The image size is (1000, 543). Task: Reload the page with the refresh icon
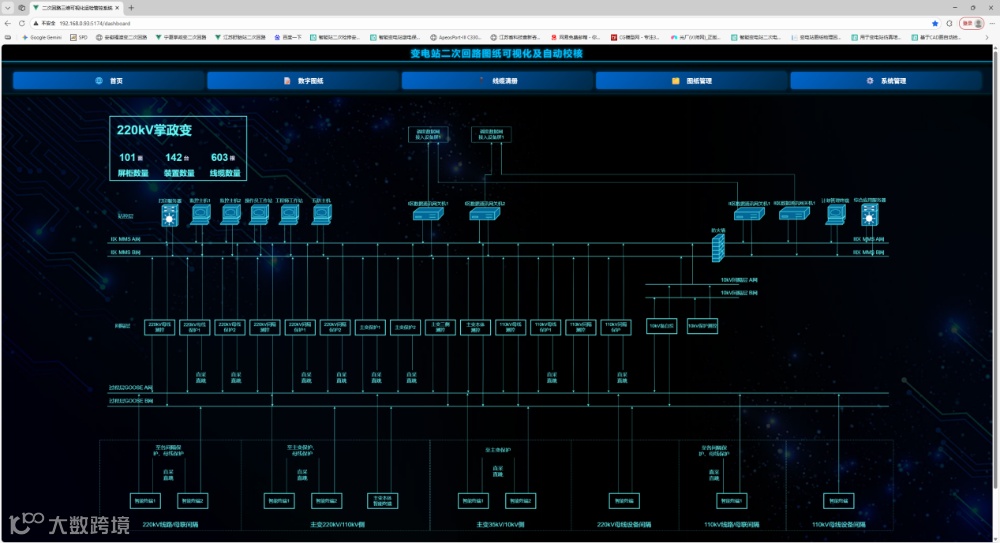(22, 23)
